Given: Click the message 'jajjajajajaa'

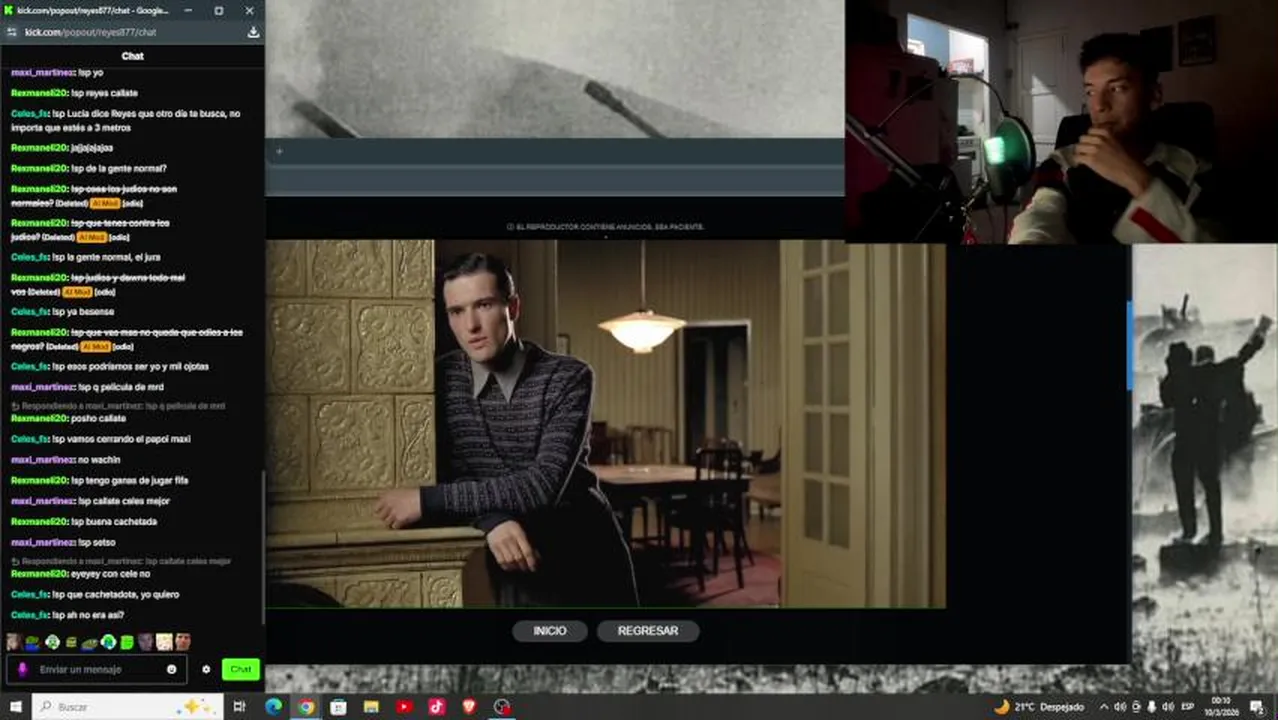Looking at the screenshot, I should click(x=92, y=148).
